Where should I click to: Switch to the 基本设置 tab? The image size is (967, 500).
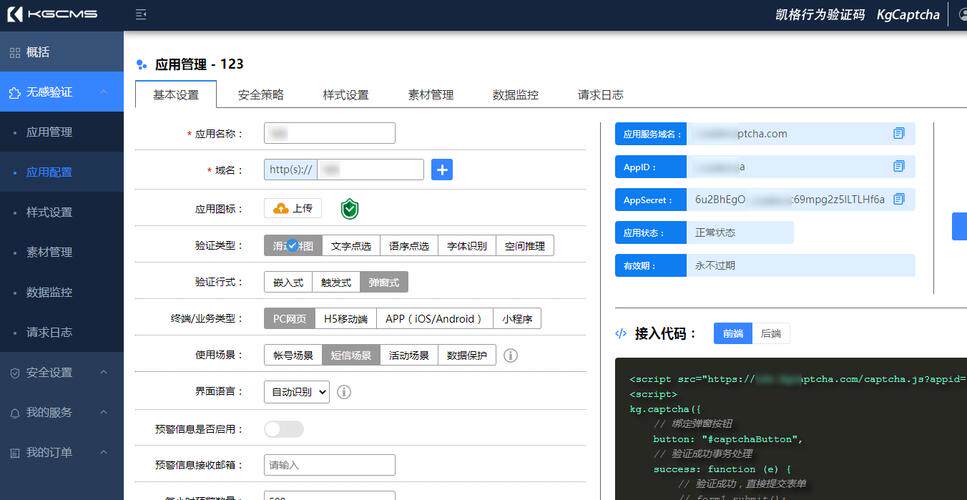[x=176, y=95]
